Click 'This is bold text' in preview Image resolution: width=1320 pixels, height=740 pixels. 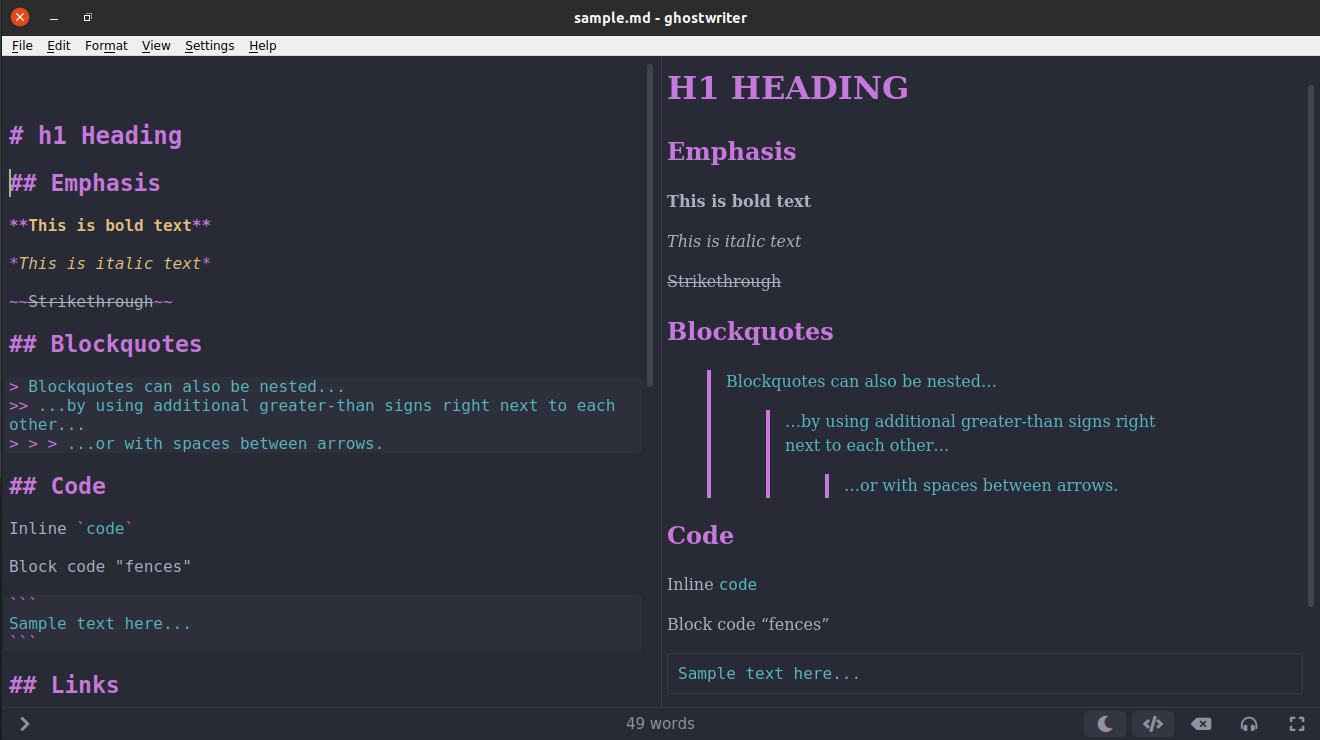(x=739, y=201)
